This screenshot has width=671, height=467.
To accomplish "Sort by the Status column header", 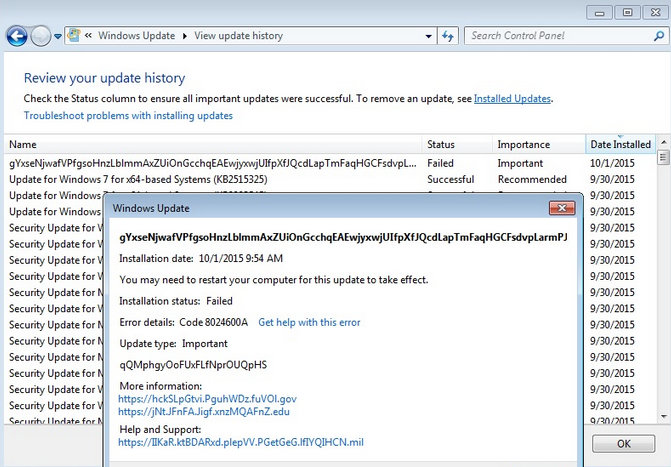I will click(x=457, y=144).
